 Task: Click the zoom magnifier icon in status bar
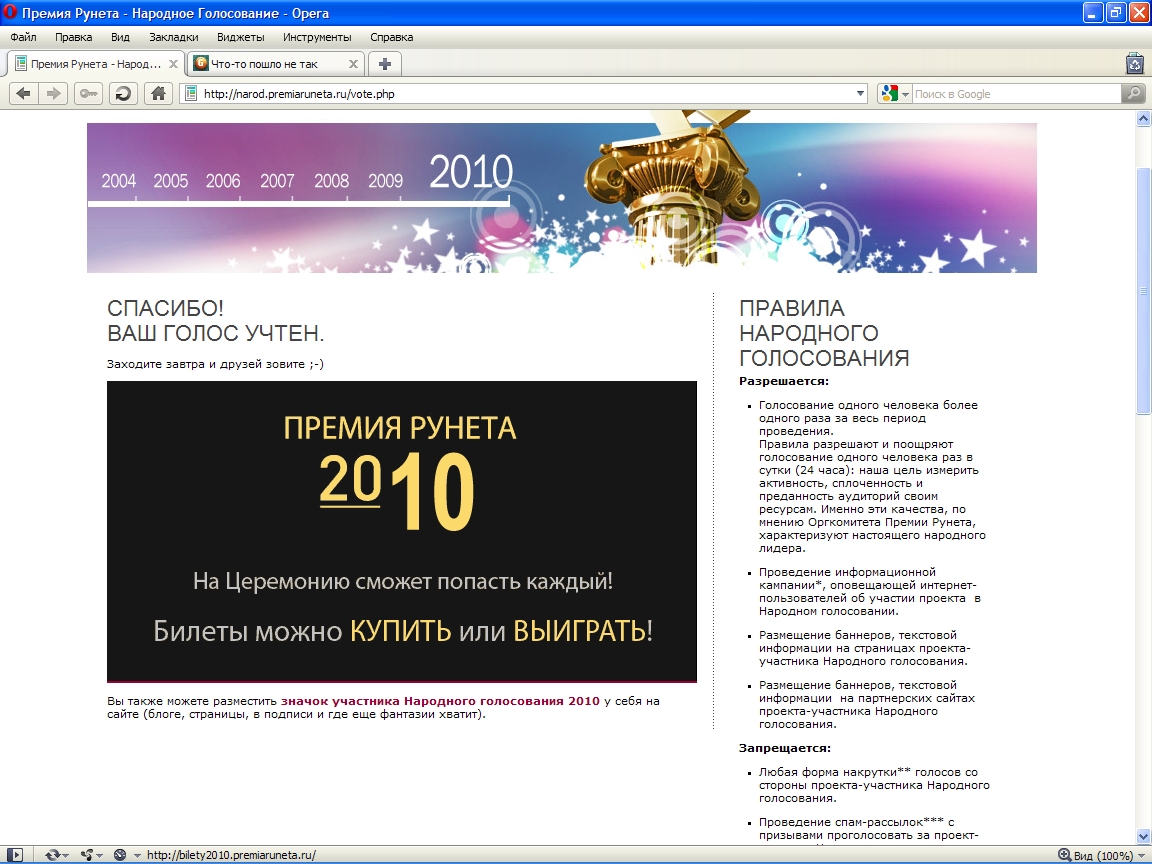1064,854
